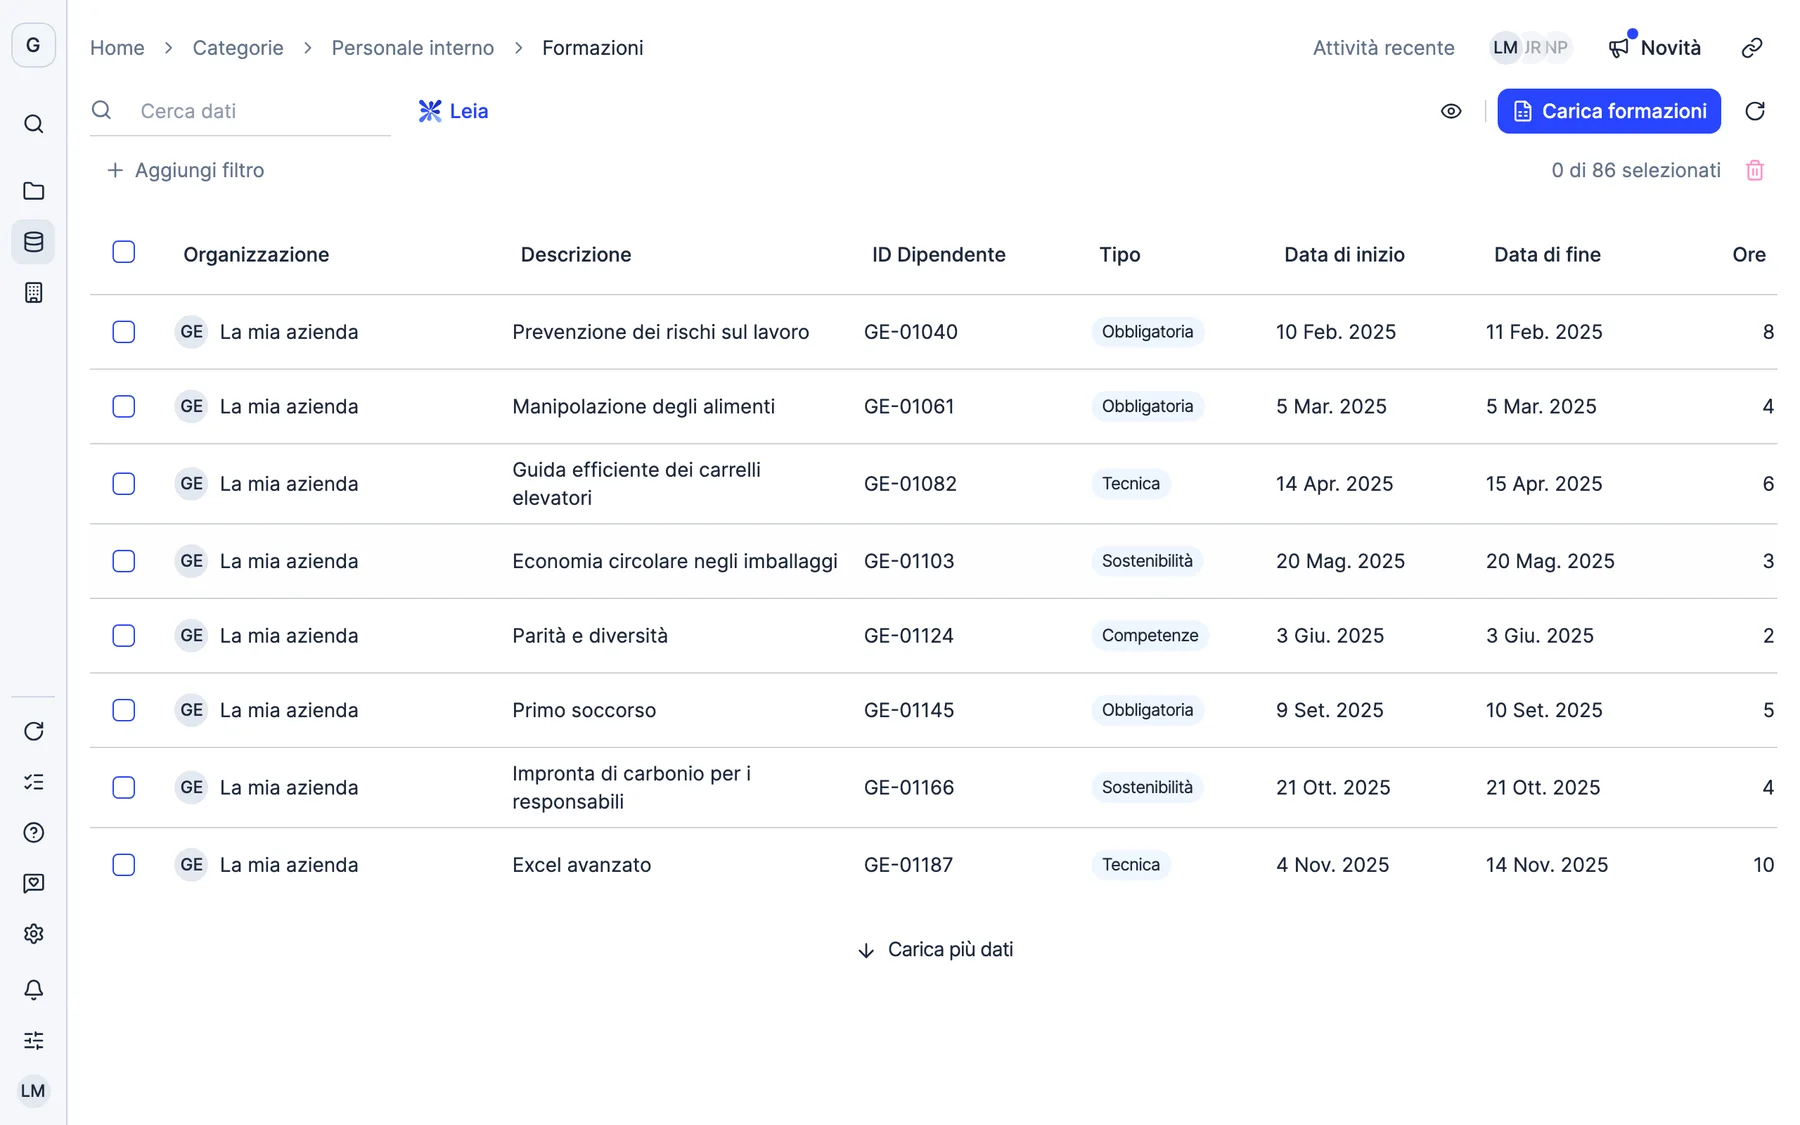The width and height of the screenshot is (1800, 1125).
Task: Open the Aggiungi filtro dropdown
Action: coord(185,170)
